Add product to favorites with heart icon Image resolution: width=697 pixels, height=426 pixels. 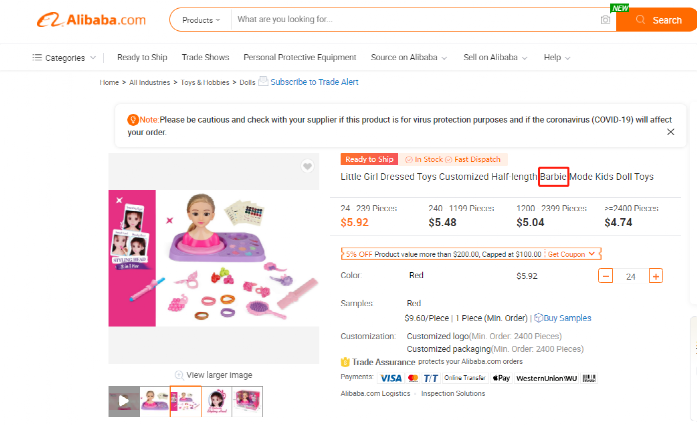pyautogui.click(x=307, y=166)
